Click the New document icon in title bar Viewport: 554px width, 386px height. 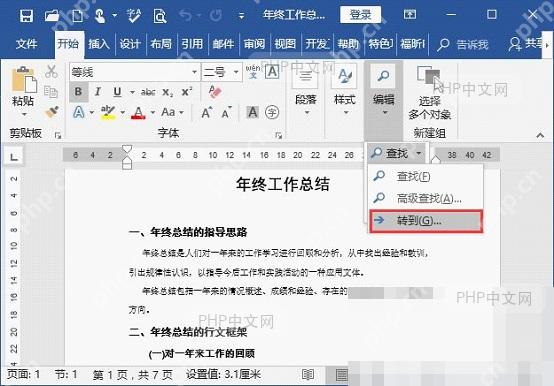77,16
